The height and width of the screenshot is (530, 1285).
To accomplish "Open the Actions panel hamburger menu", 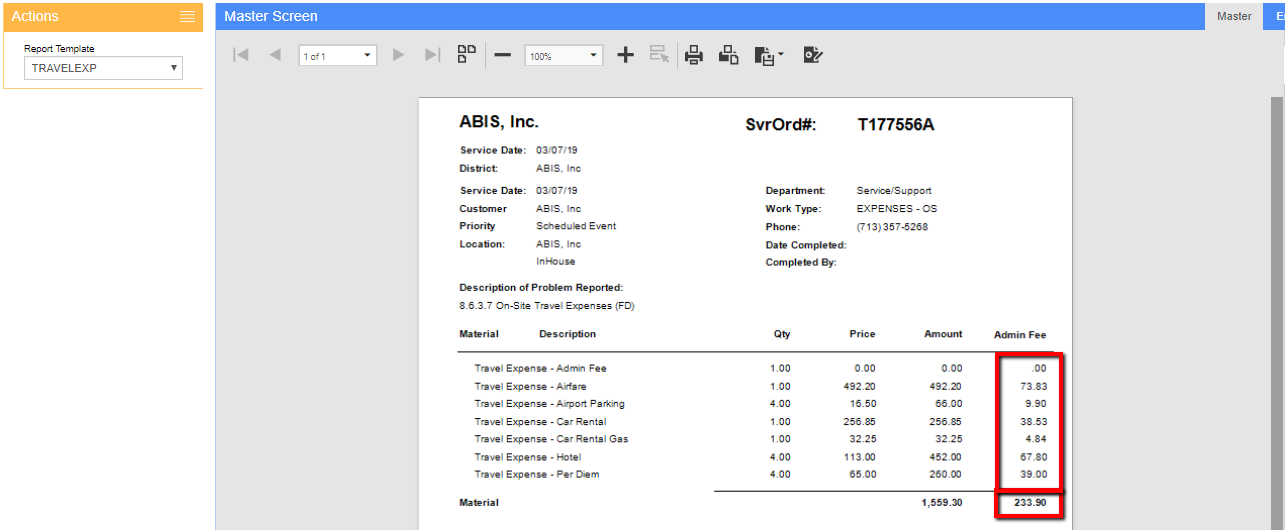I will [187, 16].
